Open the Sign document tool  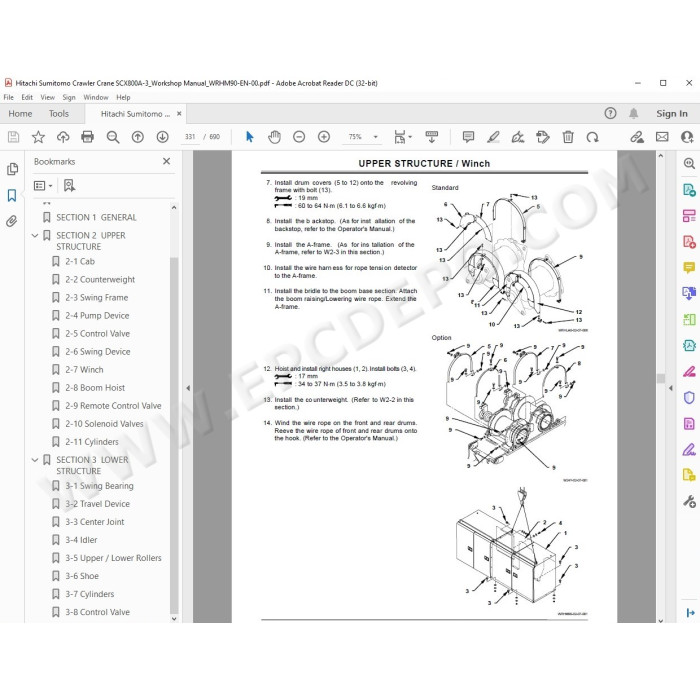pyautogui.click(x=518, y=137)
